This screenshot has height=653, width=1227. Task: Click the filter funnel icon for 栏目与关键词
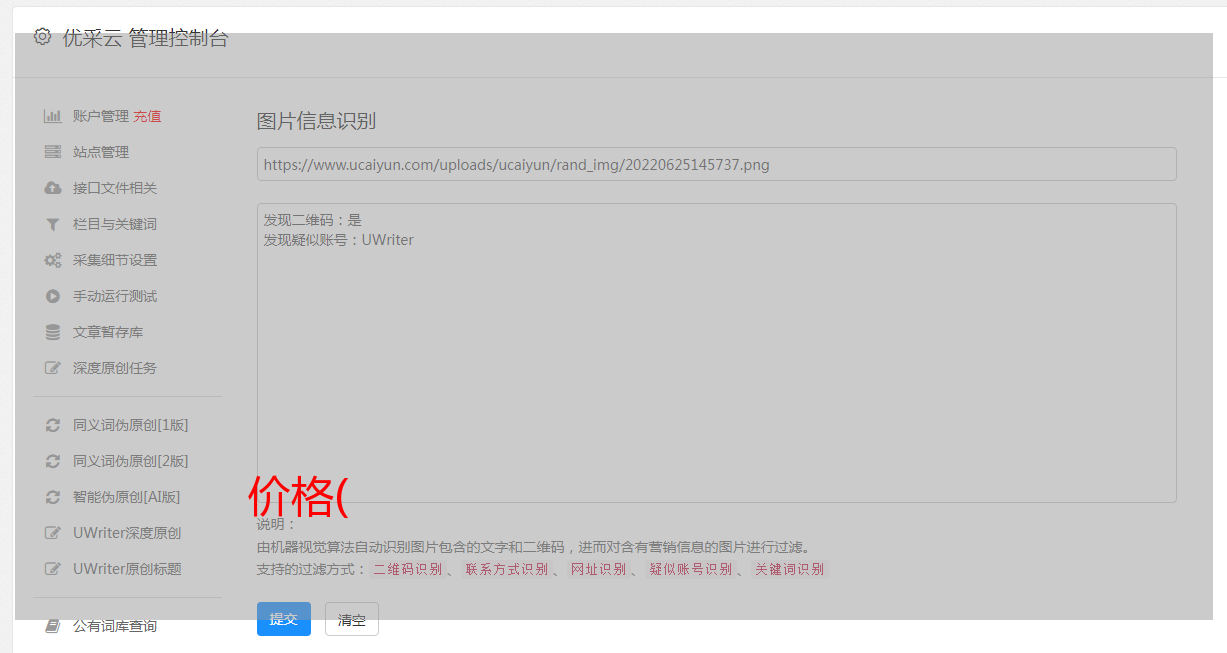tap(53, 224)
